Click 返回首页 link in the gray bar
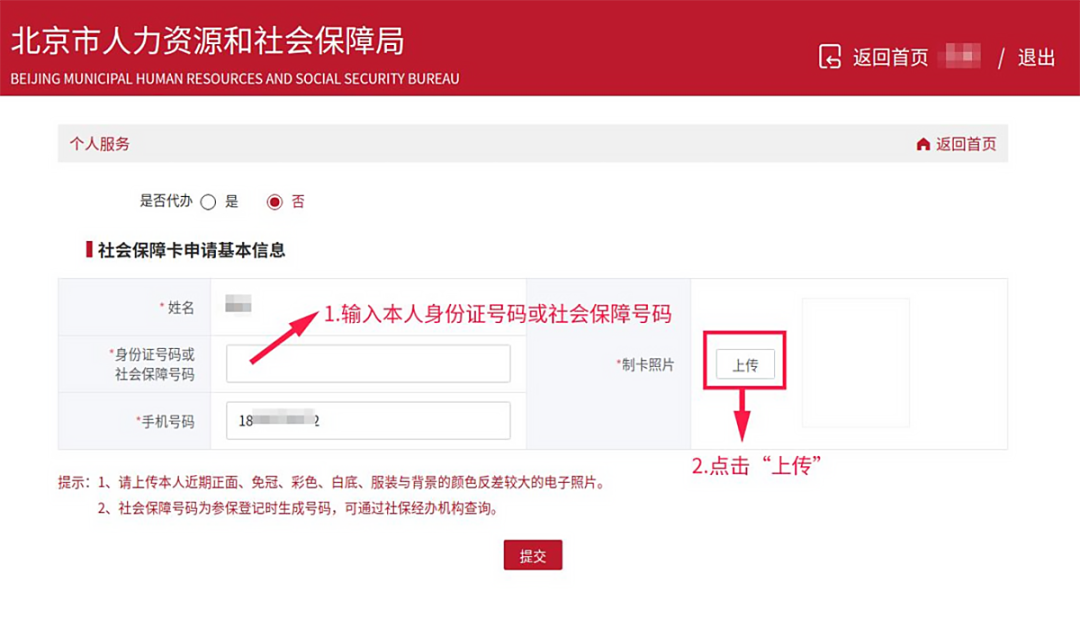Viewport: 1080px width, 627px height. (x=966, y=144)
